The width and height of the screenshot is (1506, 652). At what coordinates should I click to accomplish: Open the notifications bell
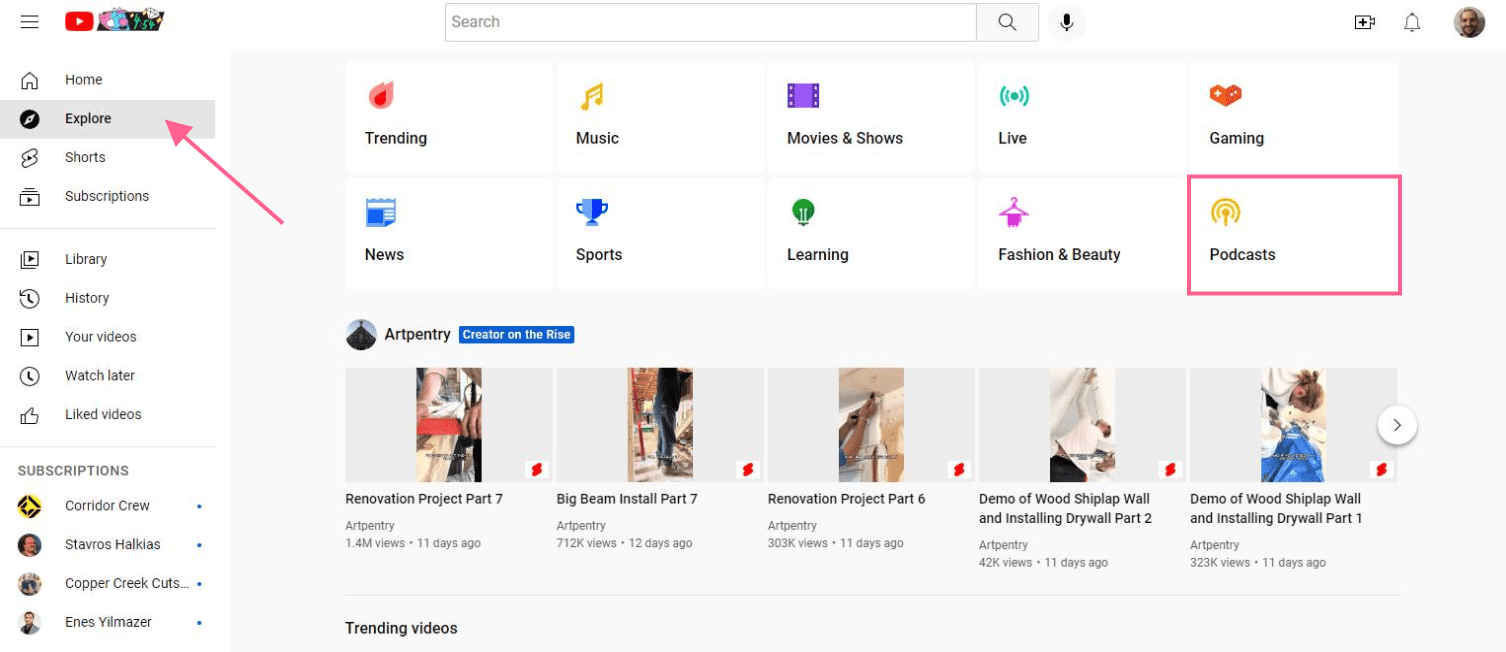[x=1412, y=22]
